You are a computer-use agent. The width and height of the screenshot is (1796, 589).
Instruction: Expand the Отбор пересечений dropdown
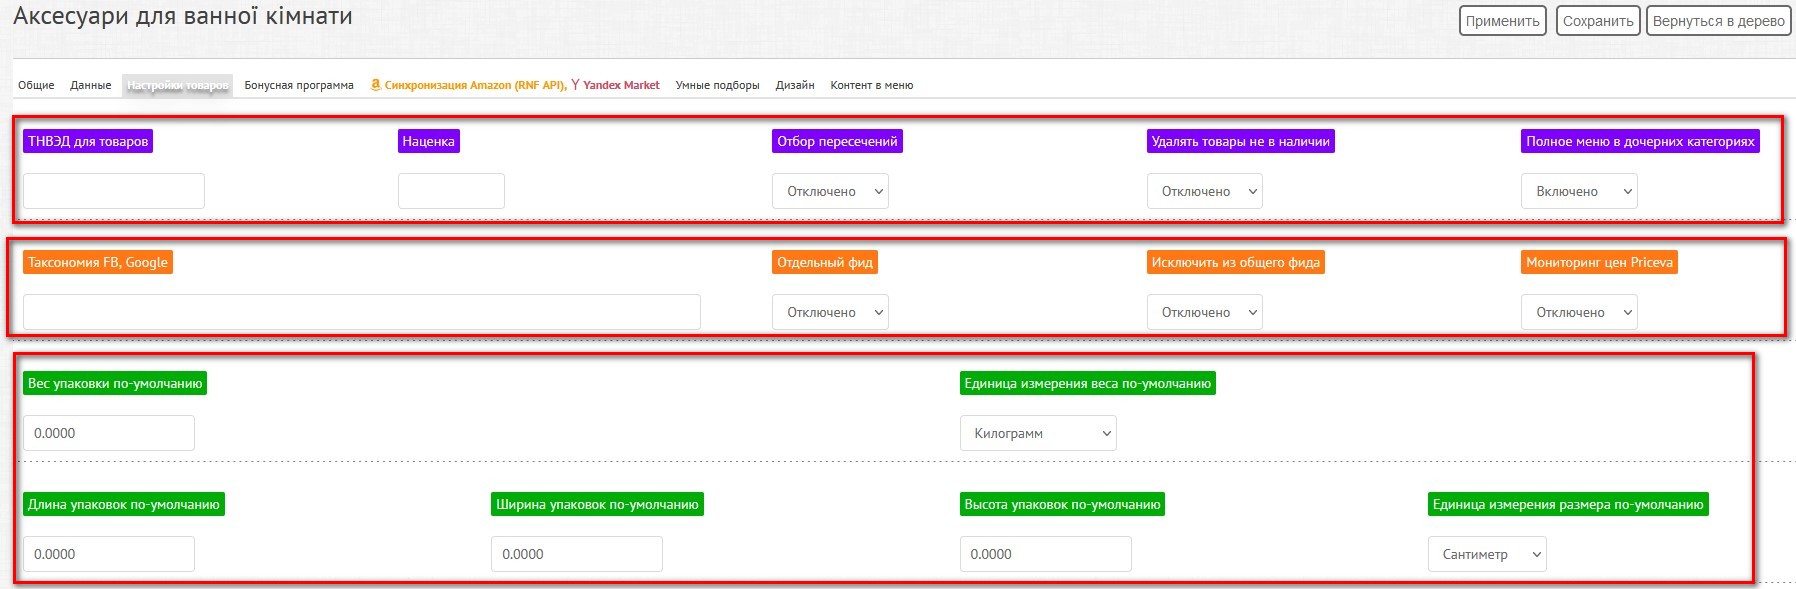point(830,191)
